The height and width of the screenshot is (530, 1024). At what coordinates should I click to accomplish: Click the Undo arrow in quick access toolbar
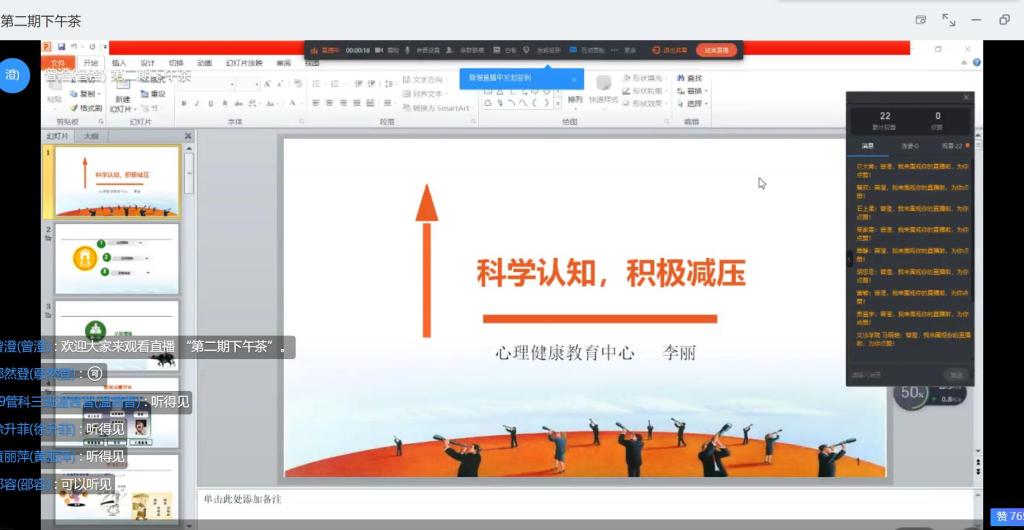74,47
